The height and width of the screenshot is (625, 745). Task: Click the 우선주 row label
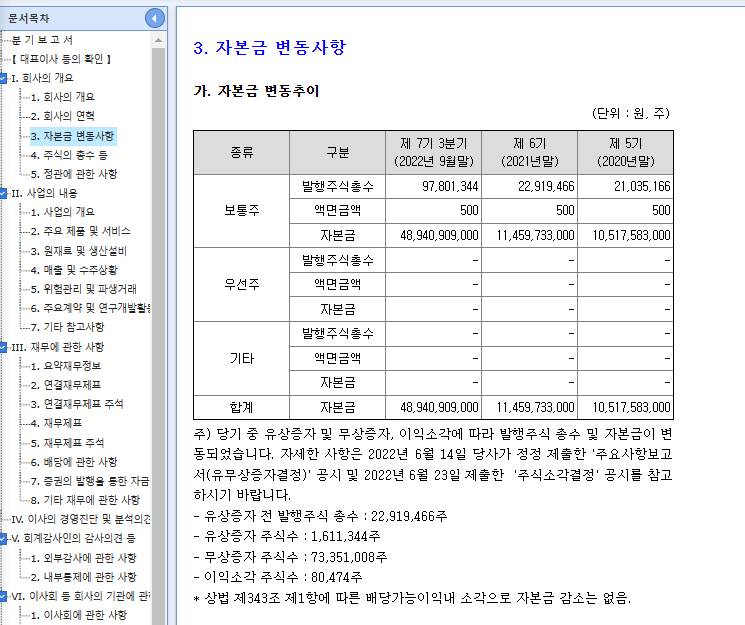(242, 284)
